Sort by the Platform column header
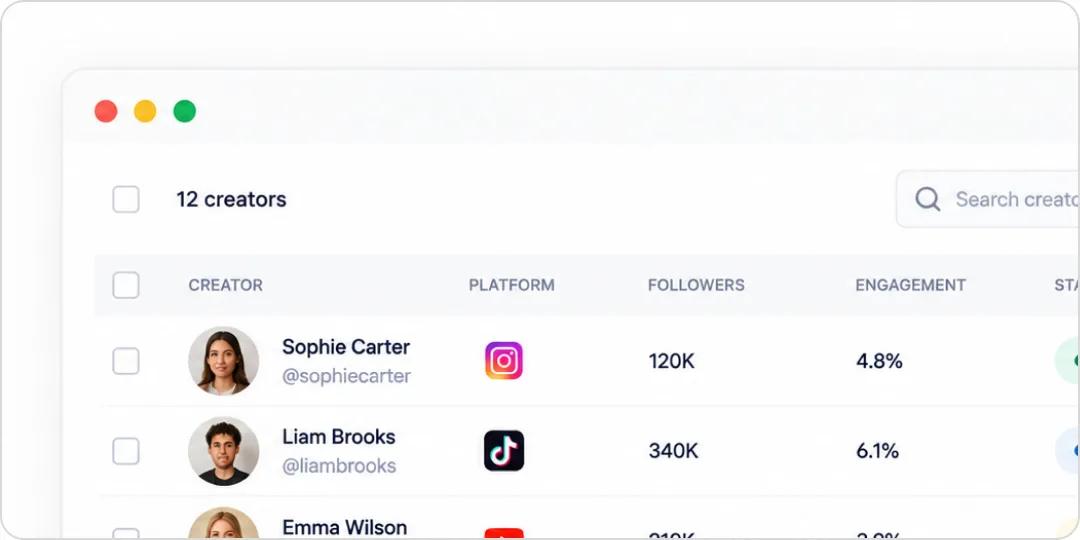Screen dimensions: 1080x540 point(512,285)
